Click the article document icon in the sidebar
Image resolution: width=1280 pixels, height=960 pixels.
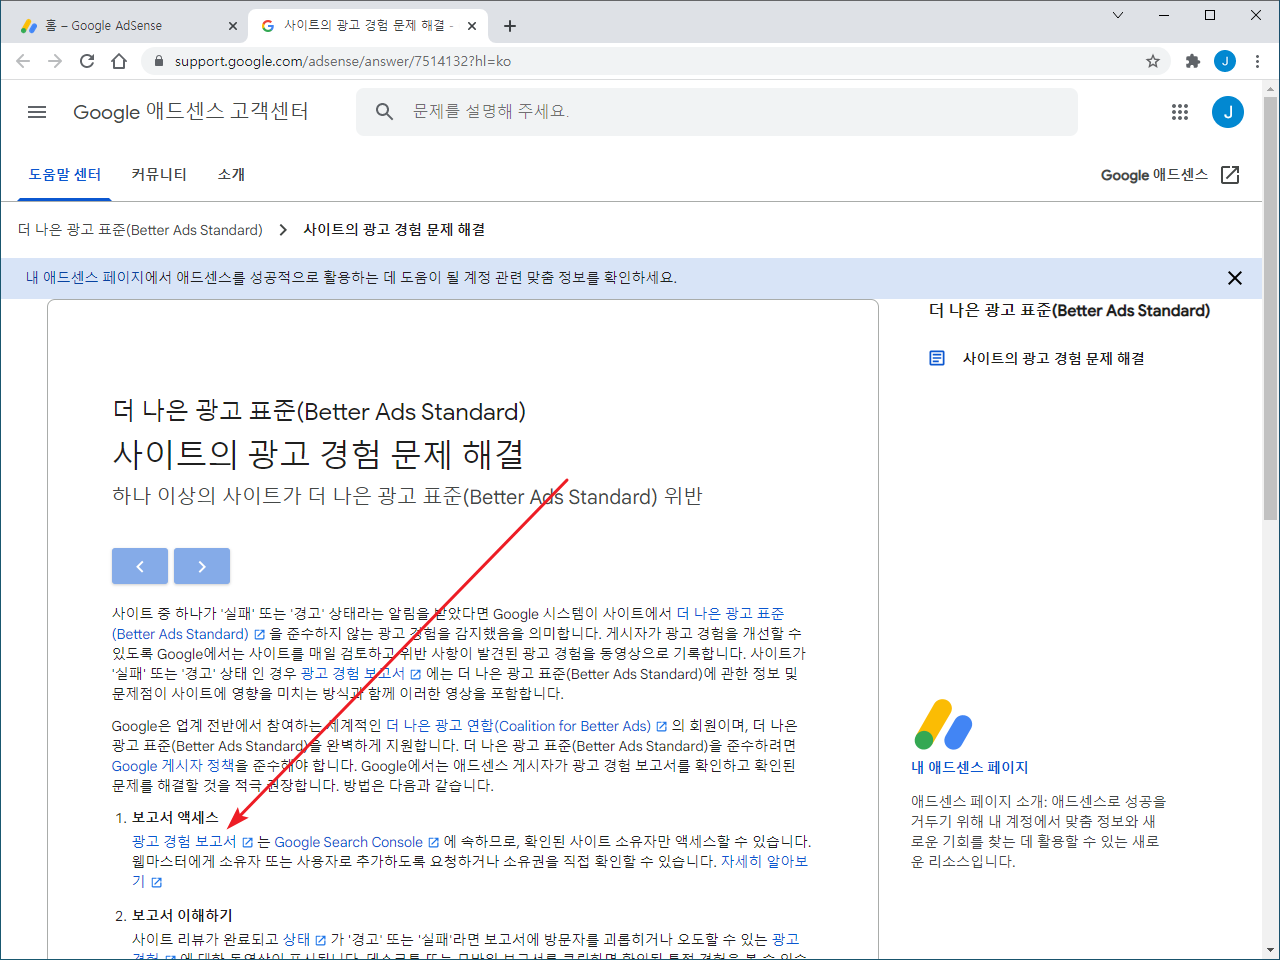coord(937,358)
